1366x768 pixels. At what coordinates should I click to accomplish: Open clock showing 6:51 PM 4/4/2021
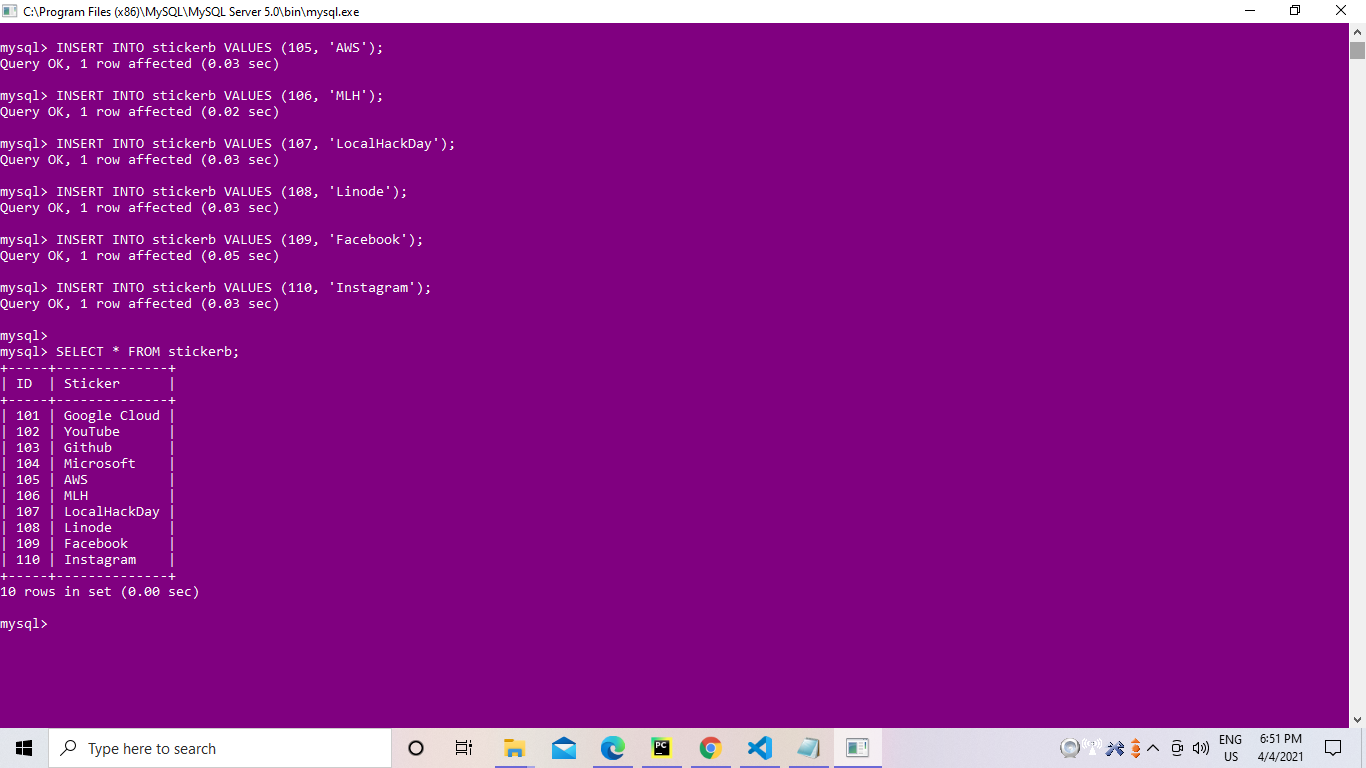coord(1280,748)
